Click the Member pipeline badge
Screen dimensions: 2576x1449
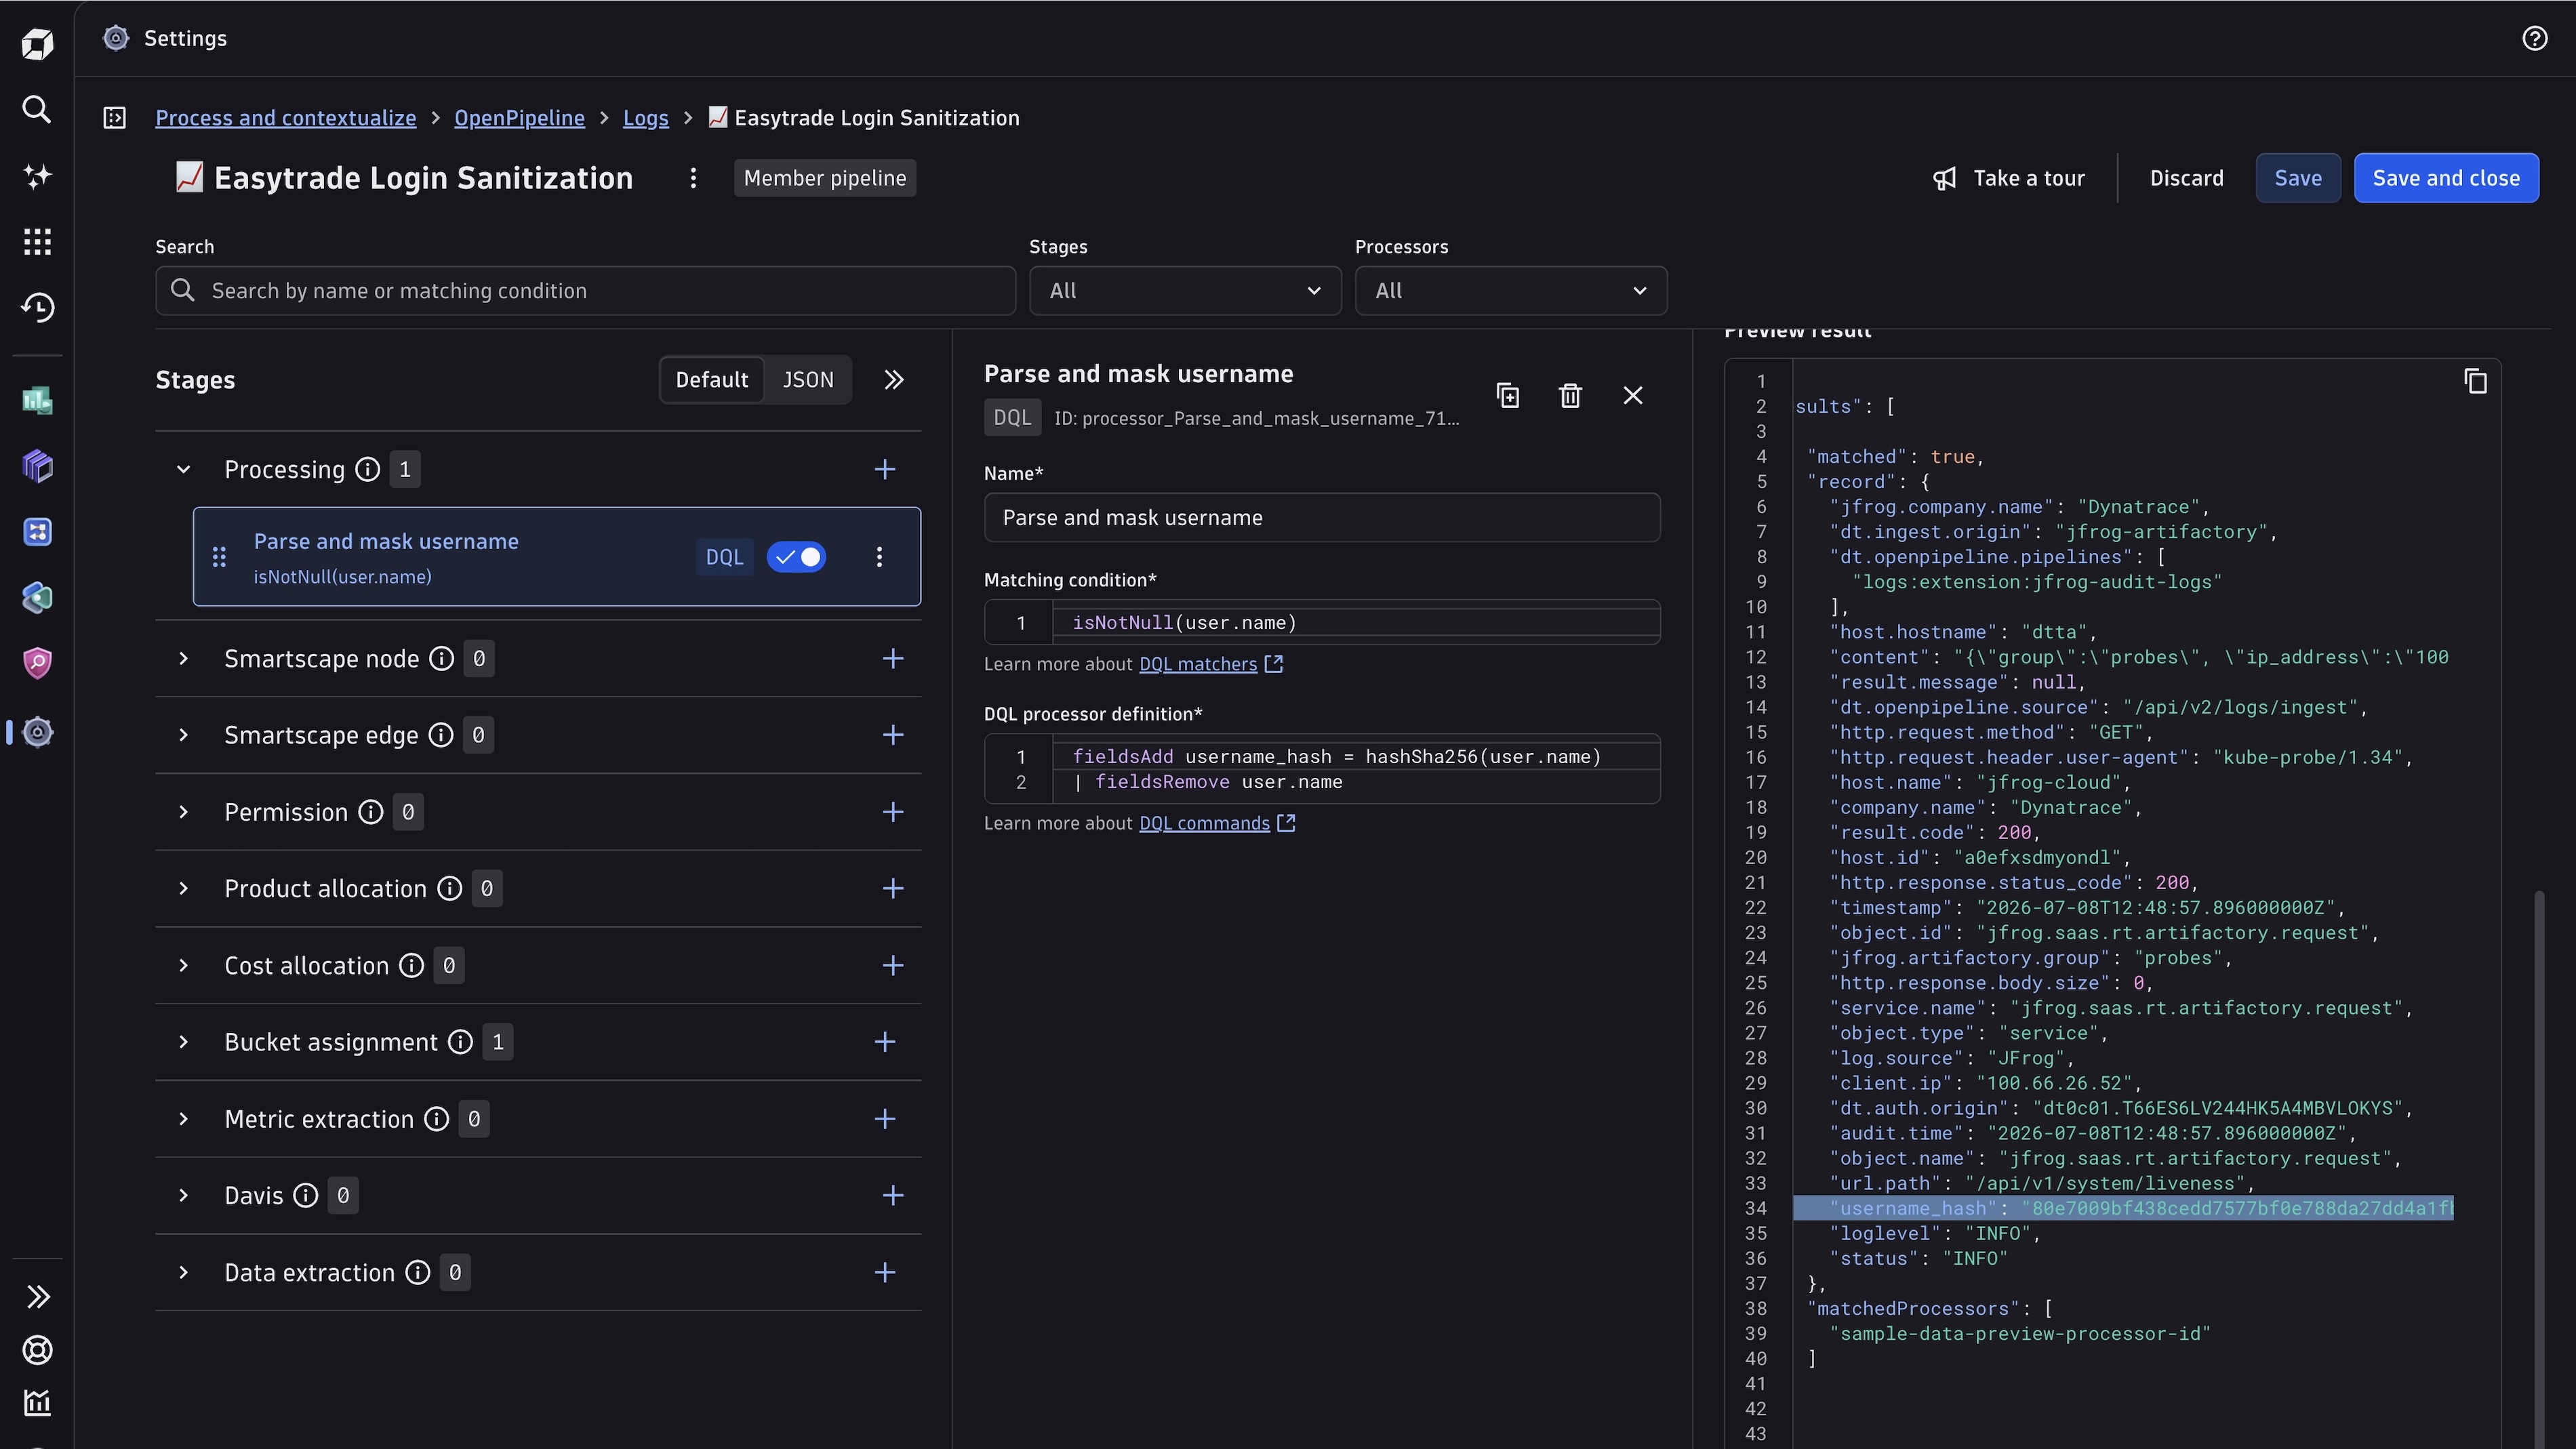coord(824,178)
